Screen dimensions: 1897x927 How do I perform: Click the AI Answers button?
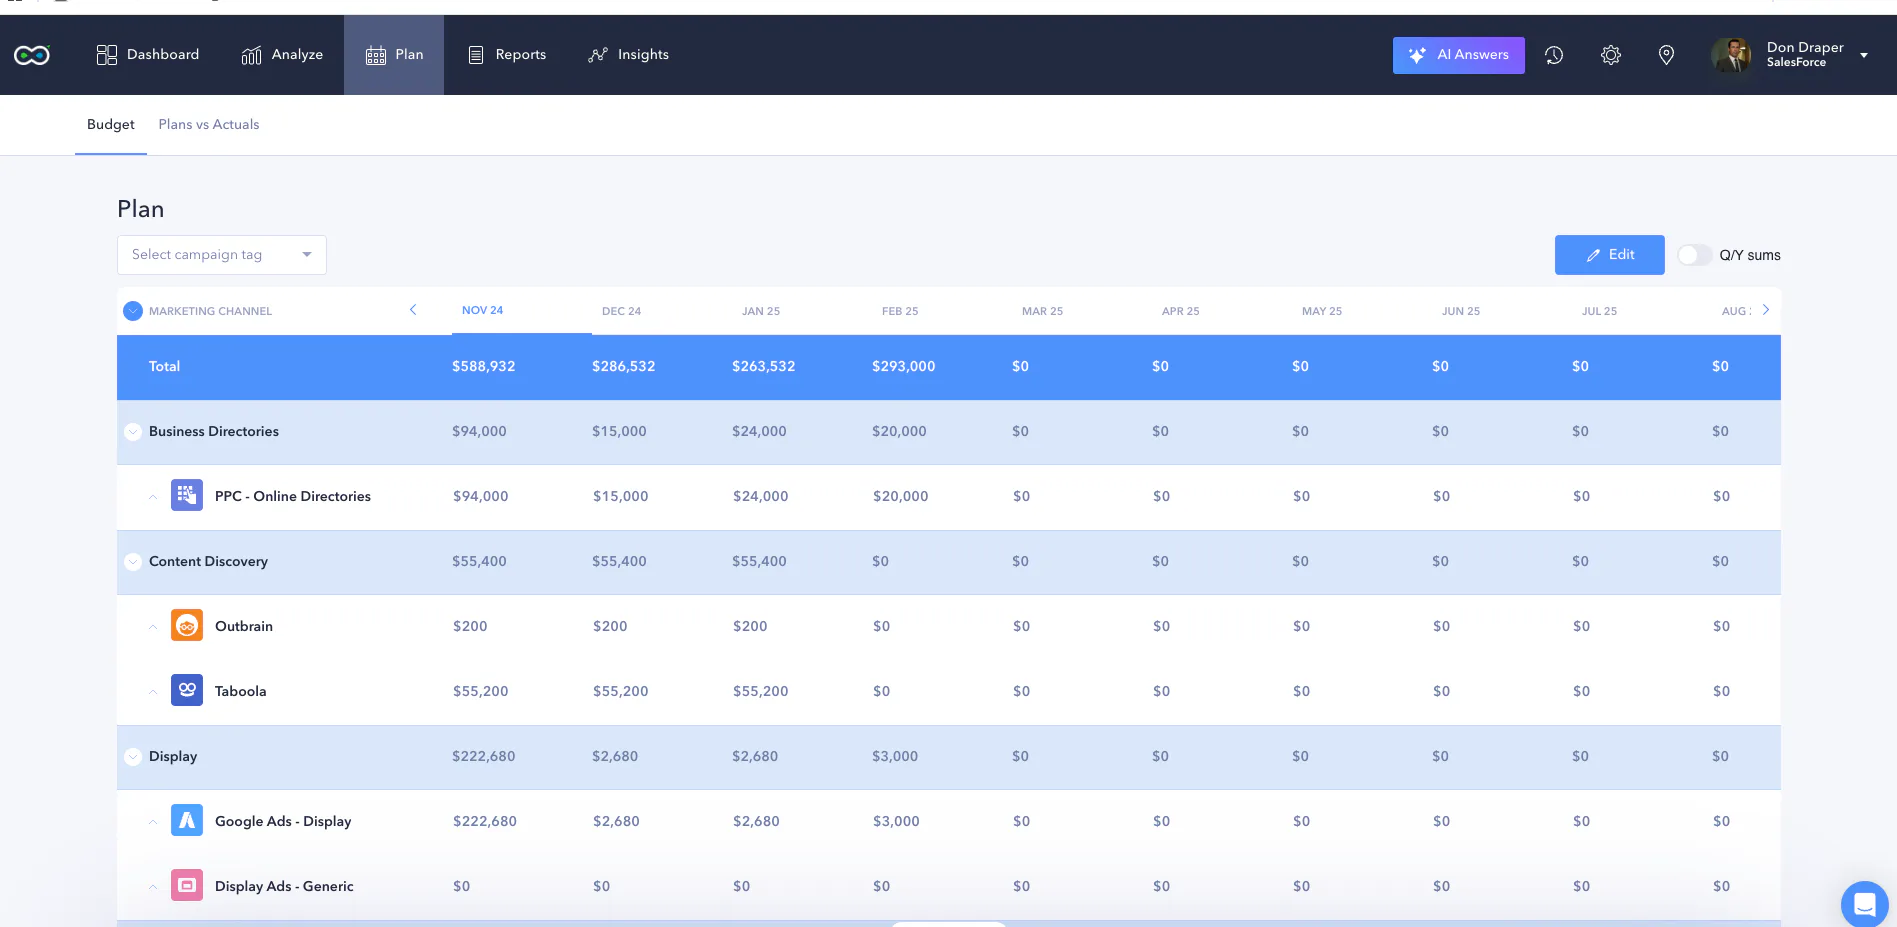(1458, 55)
